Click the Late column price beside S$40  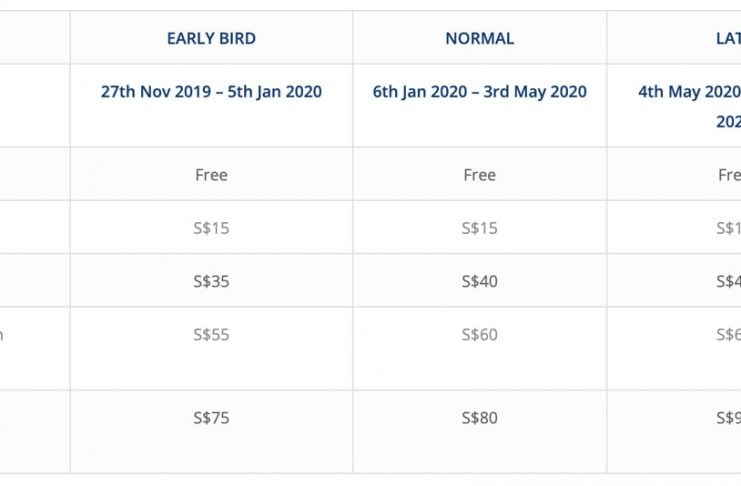click(x=728, y=282)
